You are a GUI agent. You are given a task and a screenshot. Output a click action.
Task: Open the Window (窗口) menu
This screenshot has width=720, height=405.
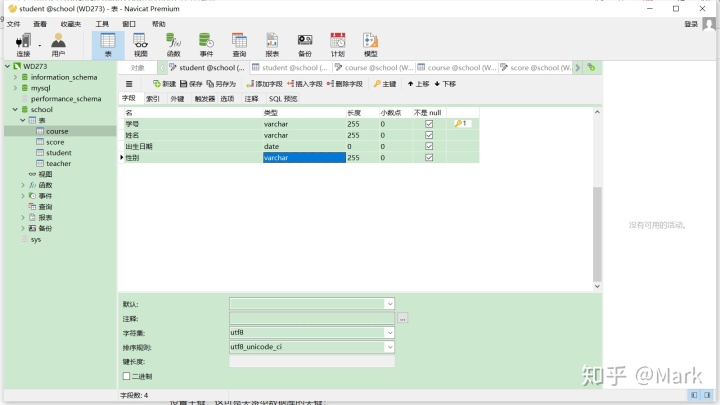pos(129,24)
